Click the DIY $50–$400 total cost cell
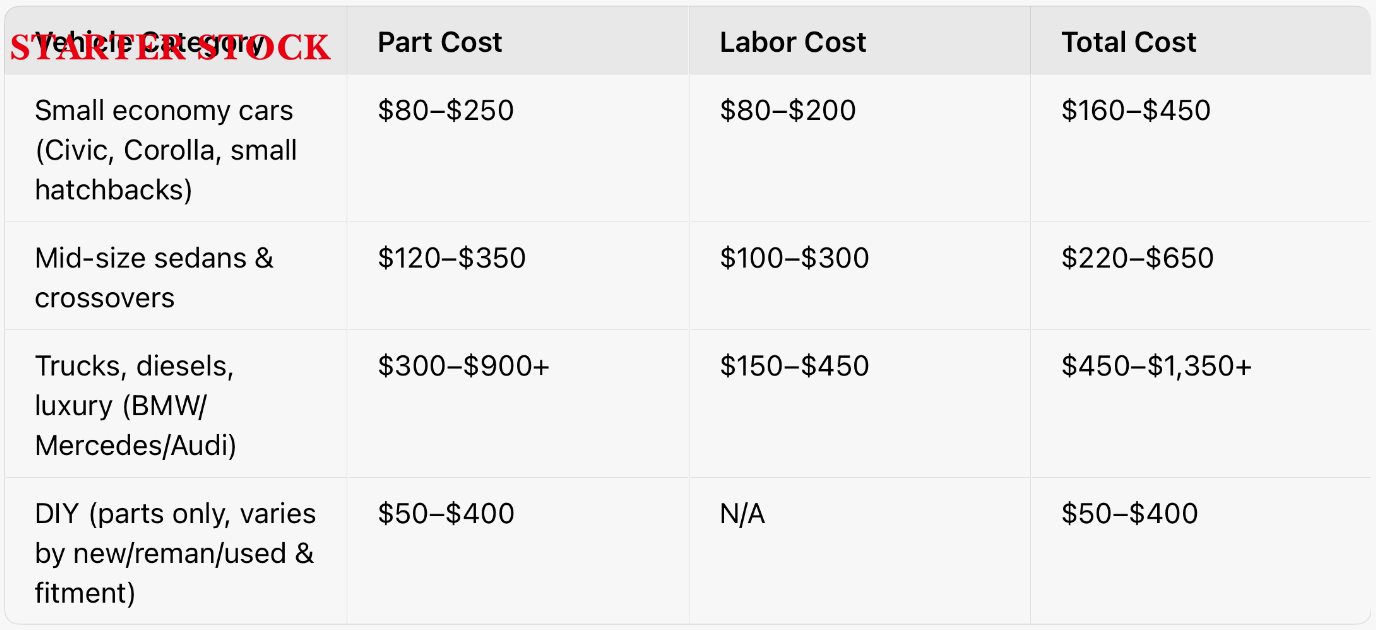The width and height of the screenshot is (1376, 630). coord(1130,514)
